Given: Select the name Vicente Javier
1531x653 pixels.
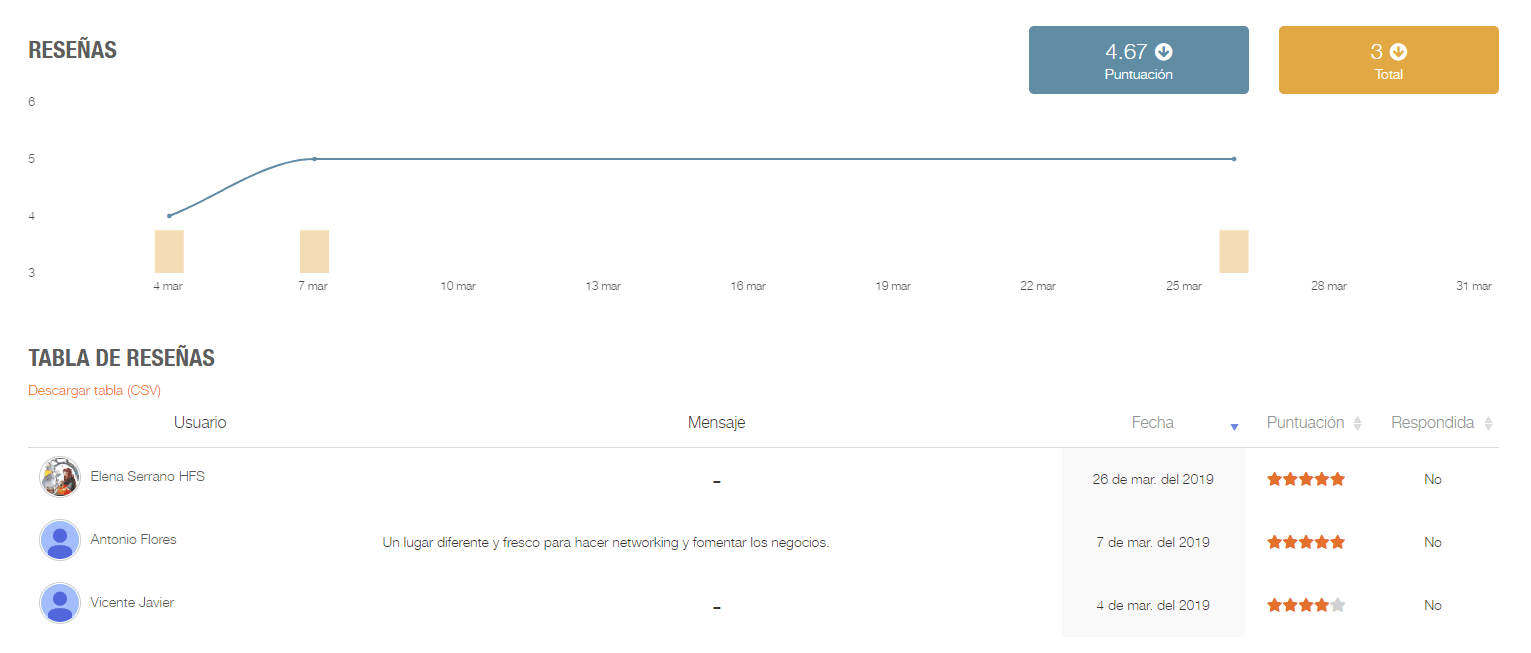Looking at the screenshot, I should coord(132,602).
